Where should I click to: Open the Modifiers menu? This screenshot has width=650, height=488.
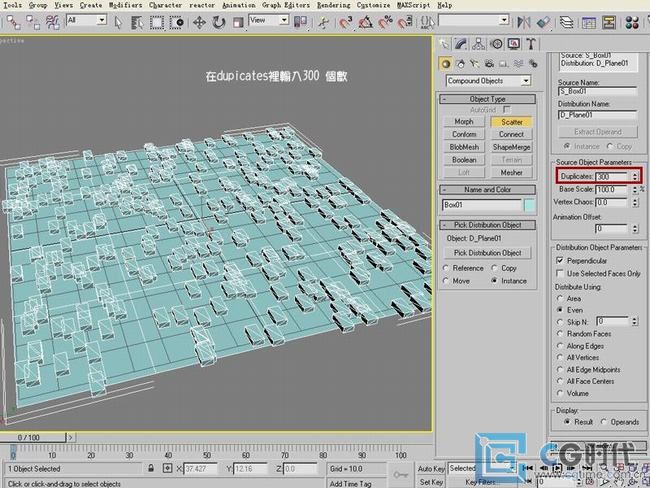(125, 5)
